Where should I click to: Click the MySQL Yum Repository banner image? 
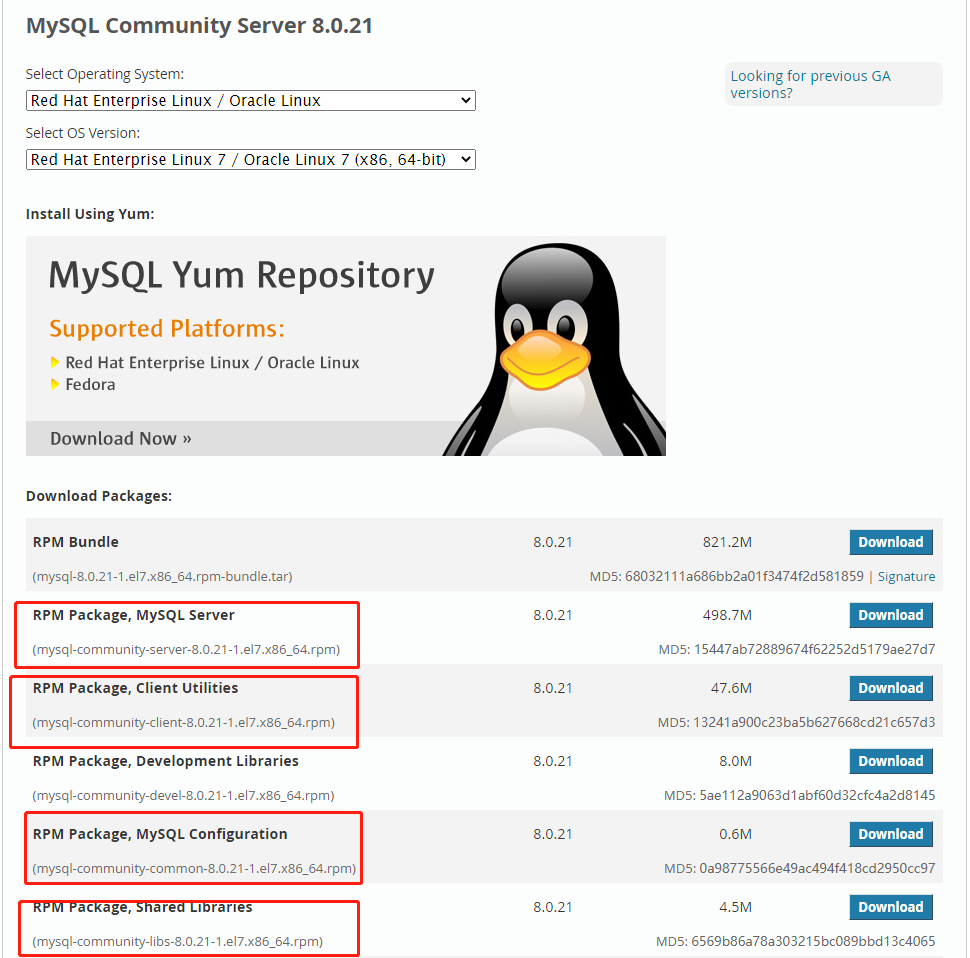[x=346, y=346]
